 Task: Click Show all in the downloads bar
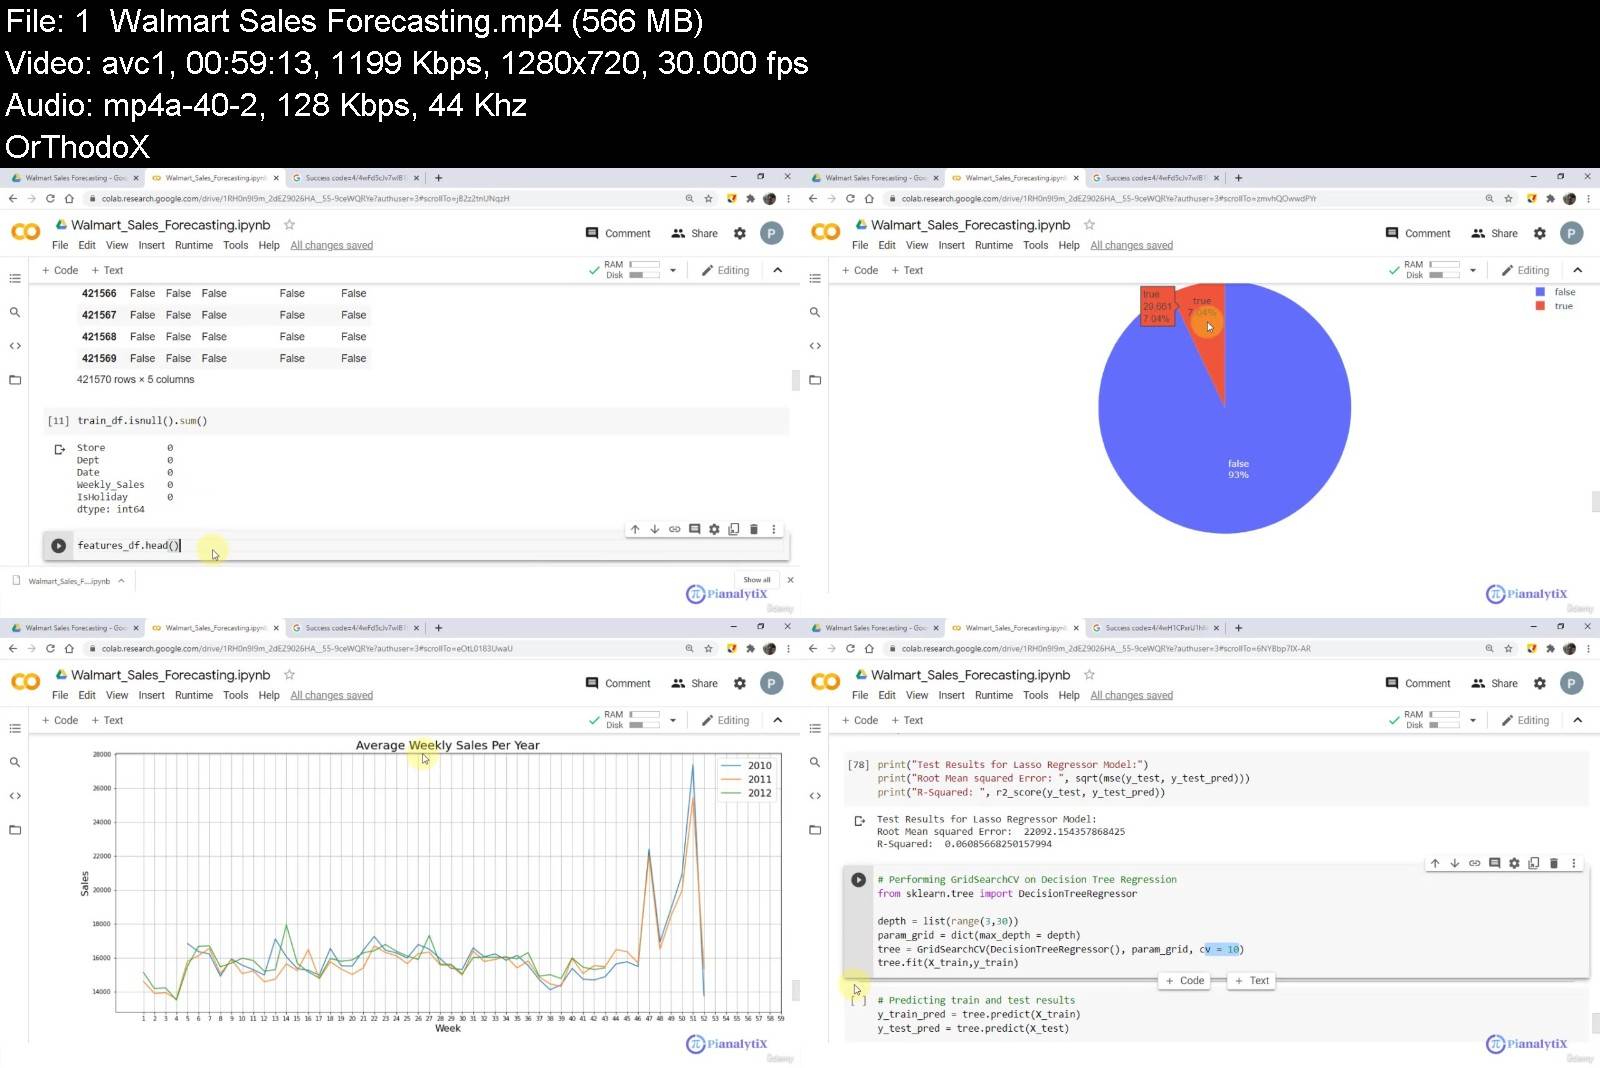point(757,580)
